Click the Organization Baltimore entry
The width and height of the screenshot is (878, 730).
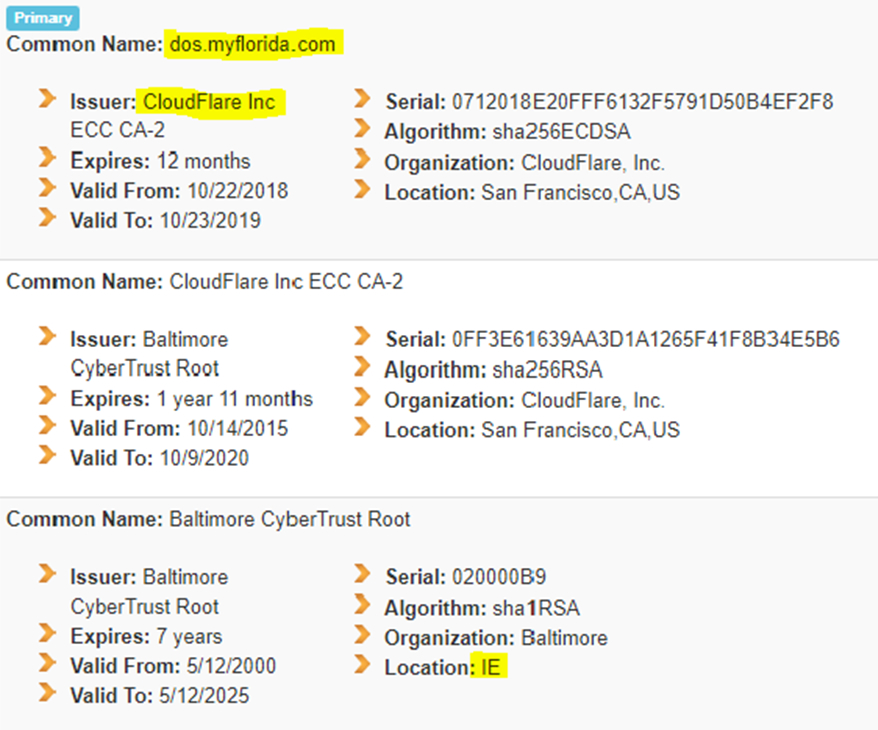click(496, 638)
